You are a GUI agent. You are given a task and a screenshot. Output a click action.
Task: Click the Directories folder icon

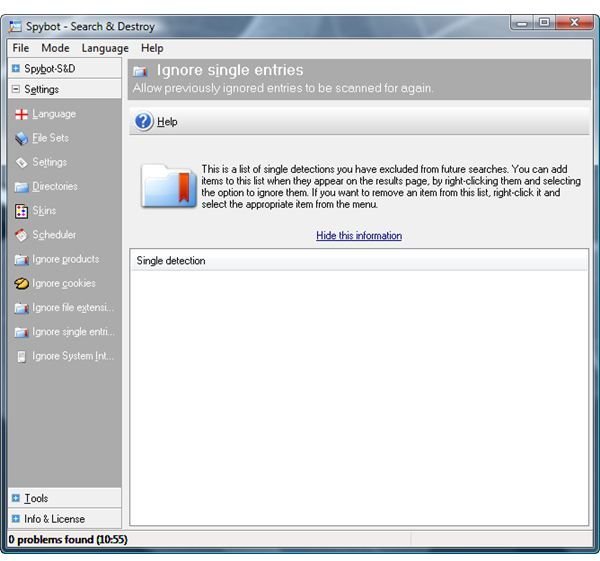pyautogui.click(x=21, y=187)
